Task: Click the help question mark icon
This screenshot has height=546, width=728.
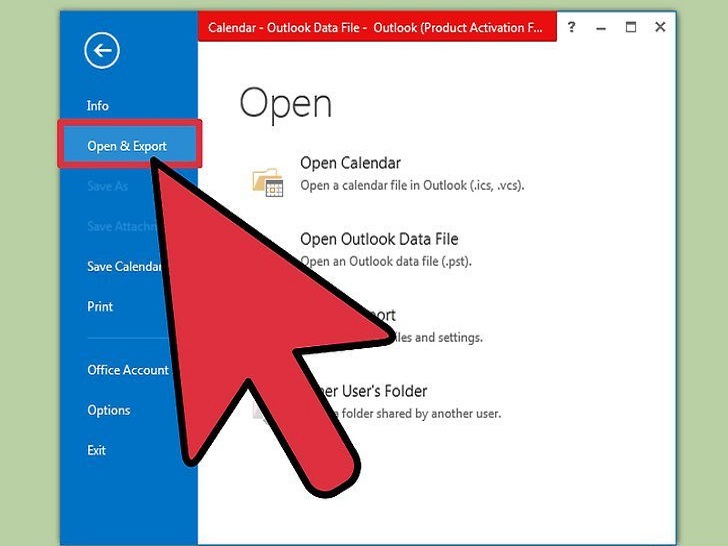Action: coord(572,27)
